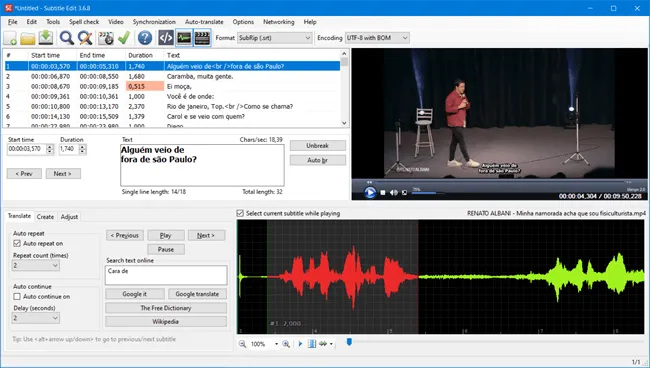Click the green double-arrow waveform icon

323,344
